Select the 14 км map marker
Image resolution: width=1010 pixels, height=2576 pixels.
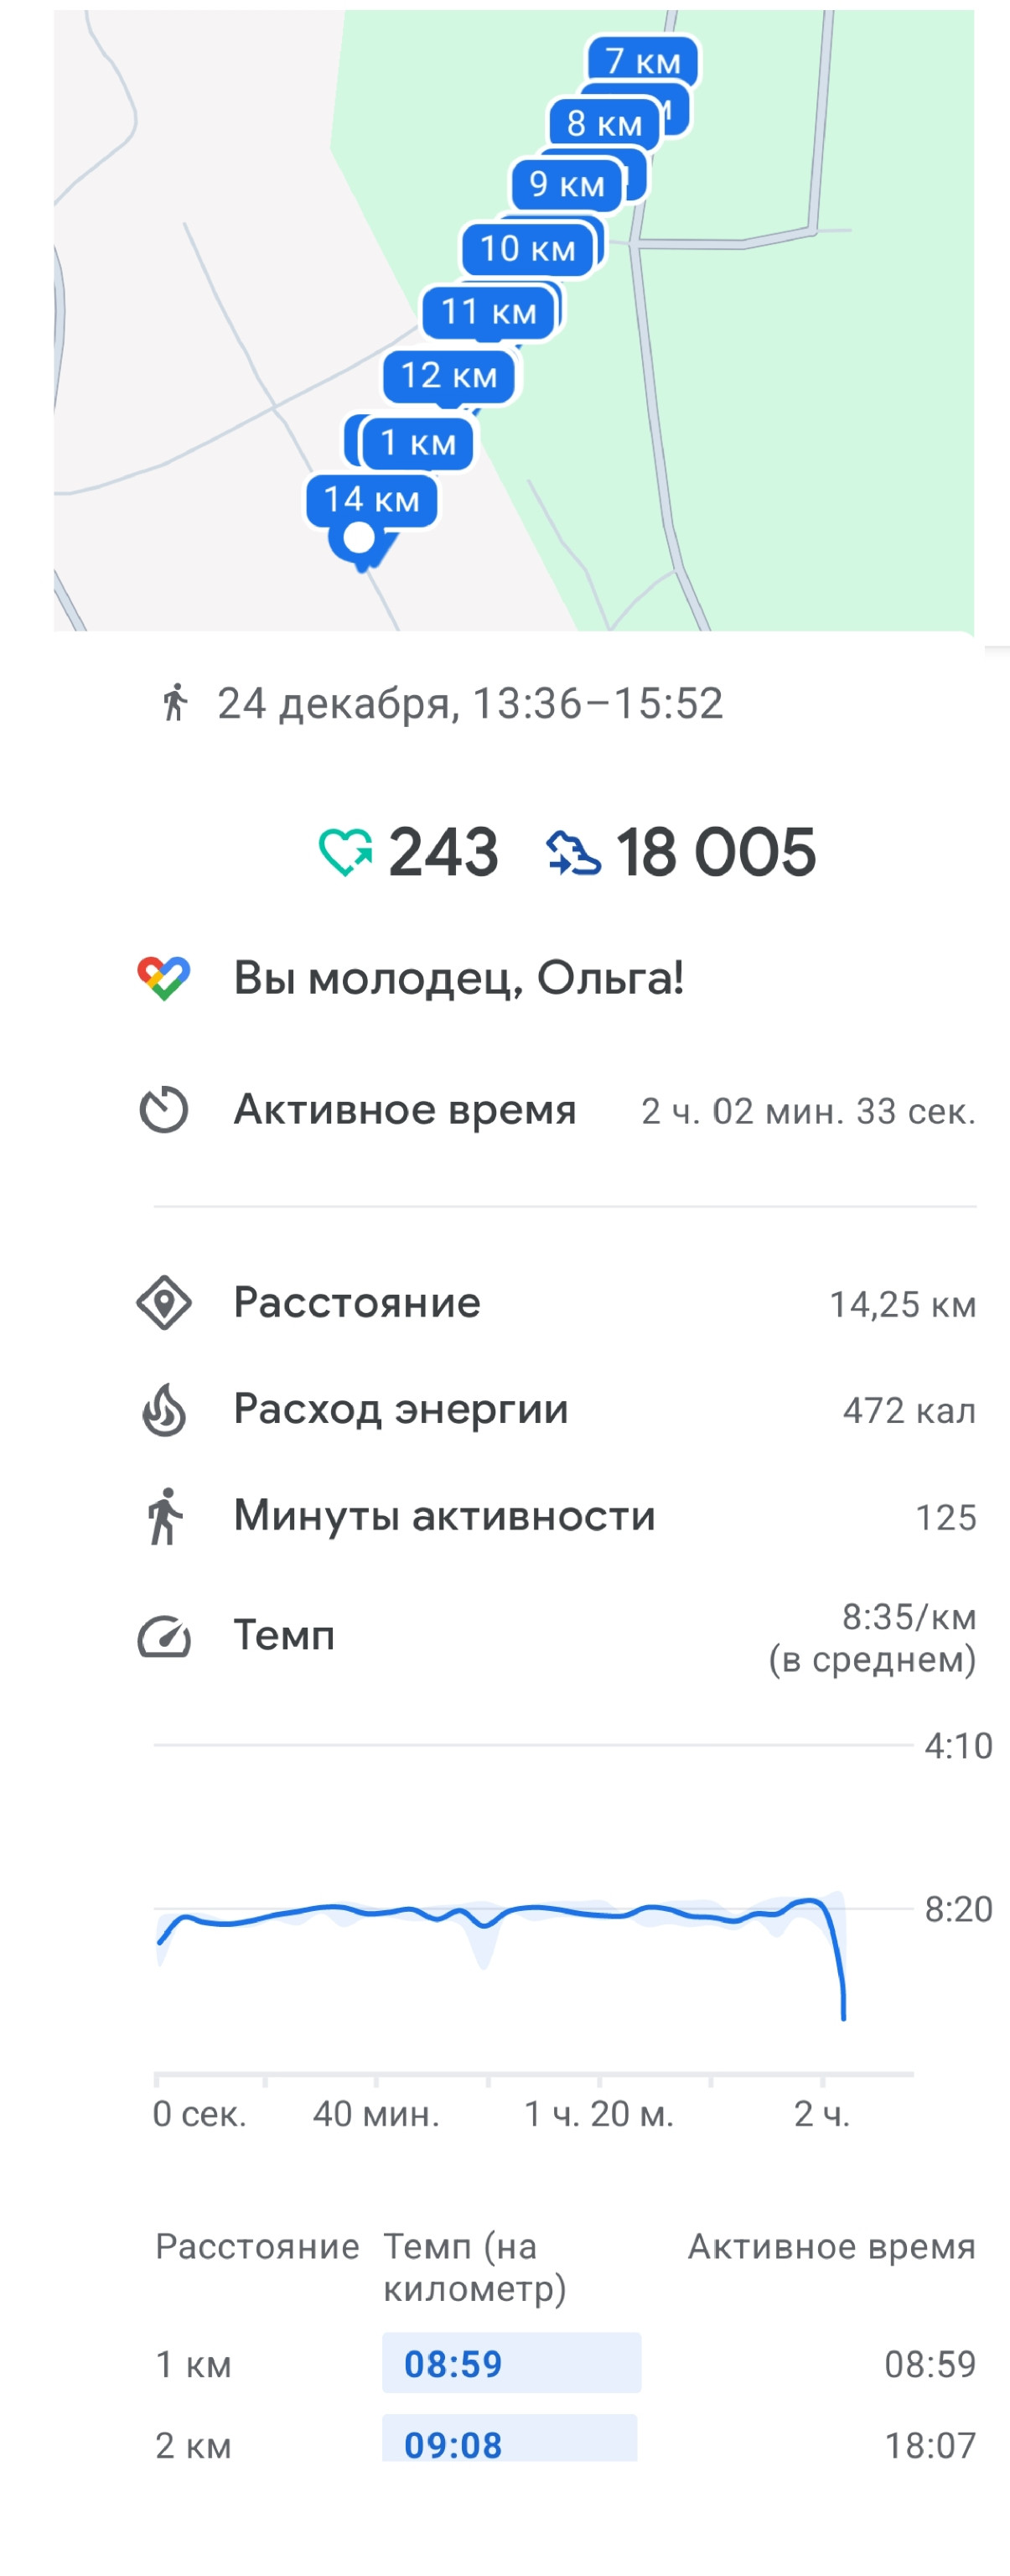point(372,499)
